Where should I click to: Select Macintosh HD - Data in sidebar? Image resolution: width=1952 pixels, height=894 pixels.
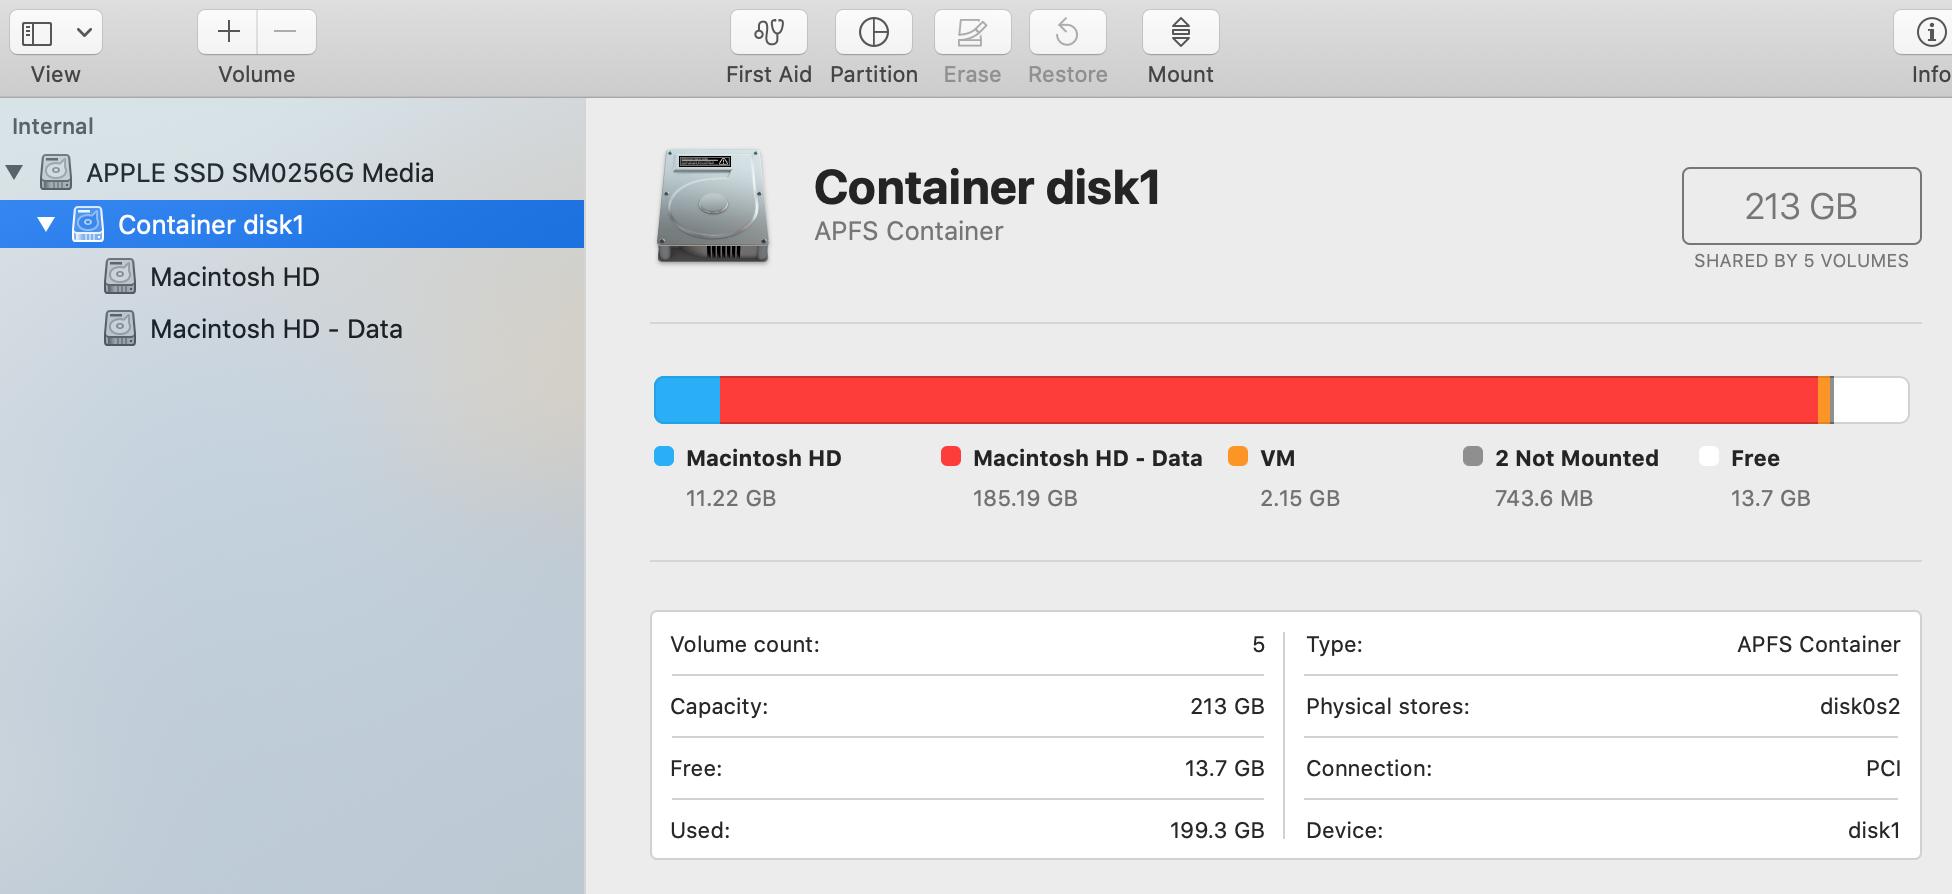292,328
